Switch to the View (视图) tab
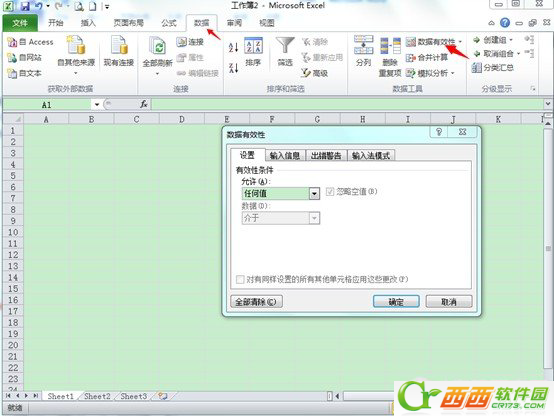554x416 pixels. point(267,23)
